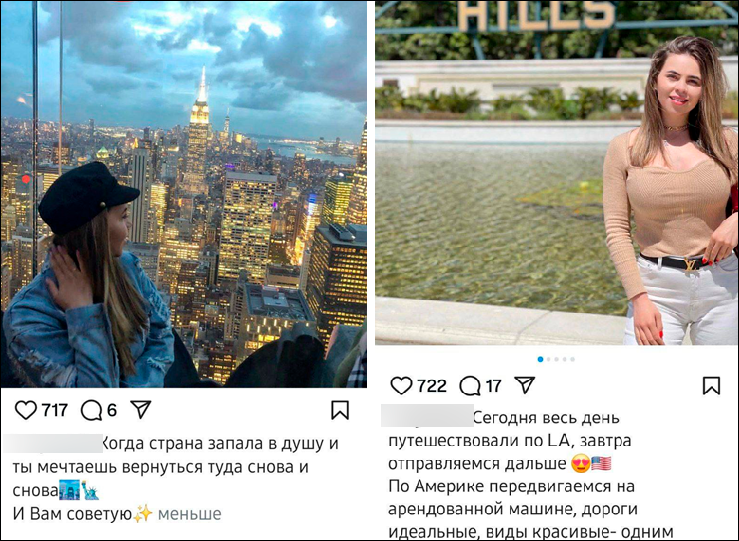Screen dimensions: 739x541
Task: Click the comment count 6 number
Action: pyautogui.click(x=112, y=410)
